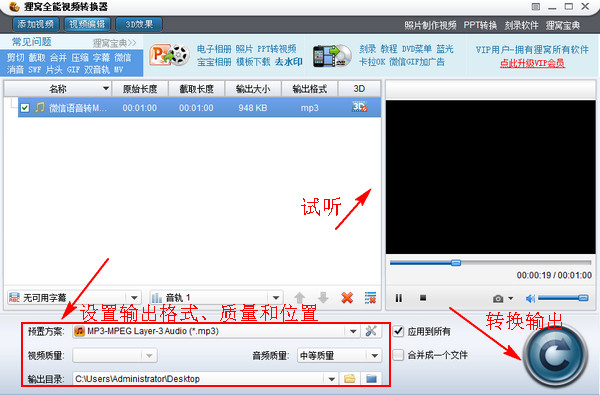
Task: Open the 3D效果 settings
Action: point(139,24)
